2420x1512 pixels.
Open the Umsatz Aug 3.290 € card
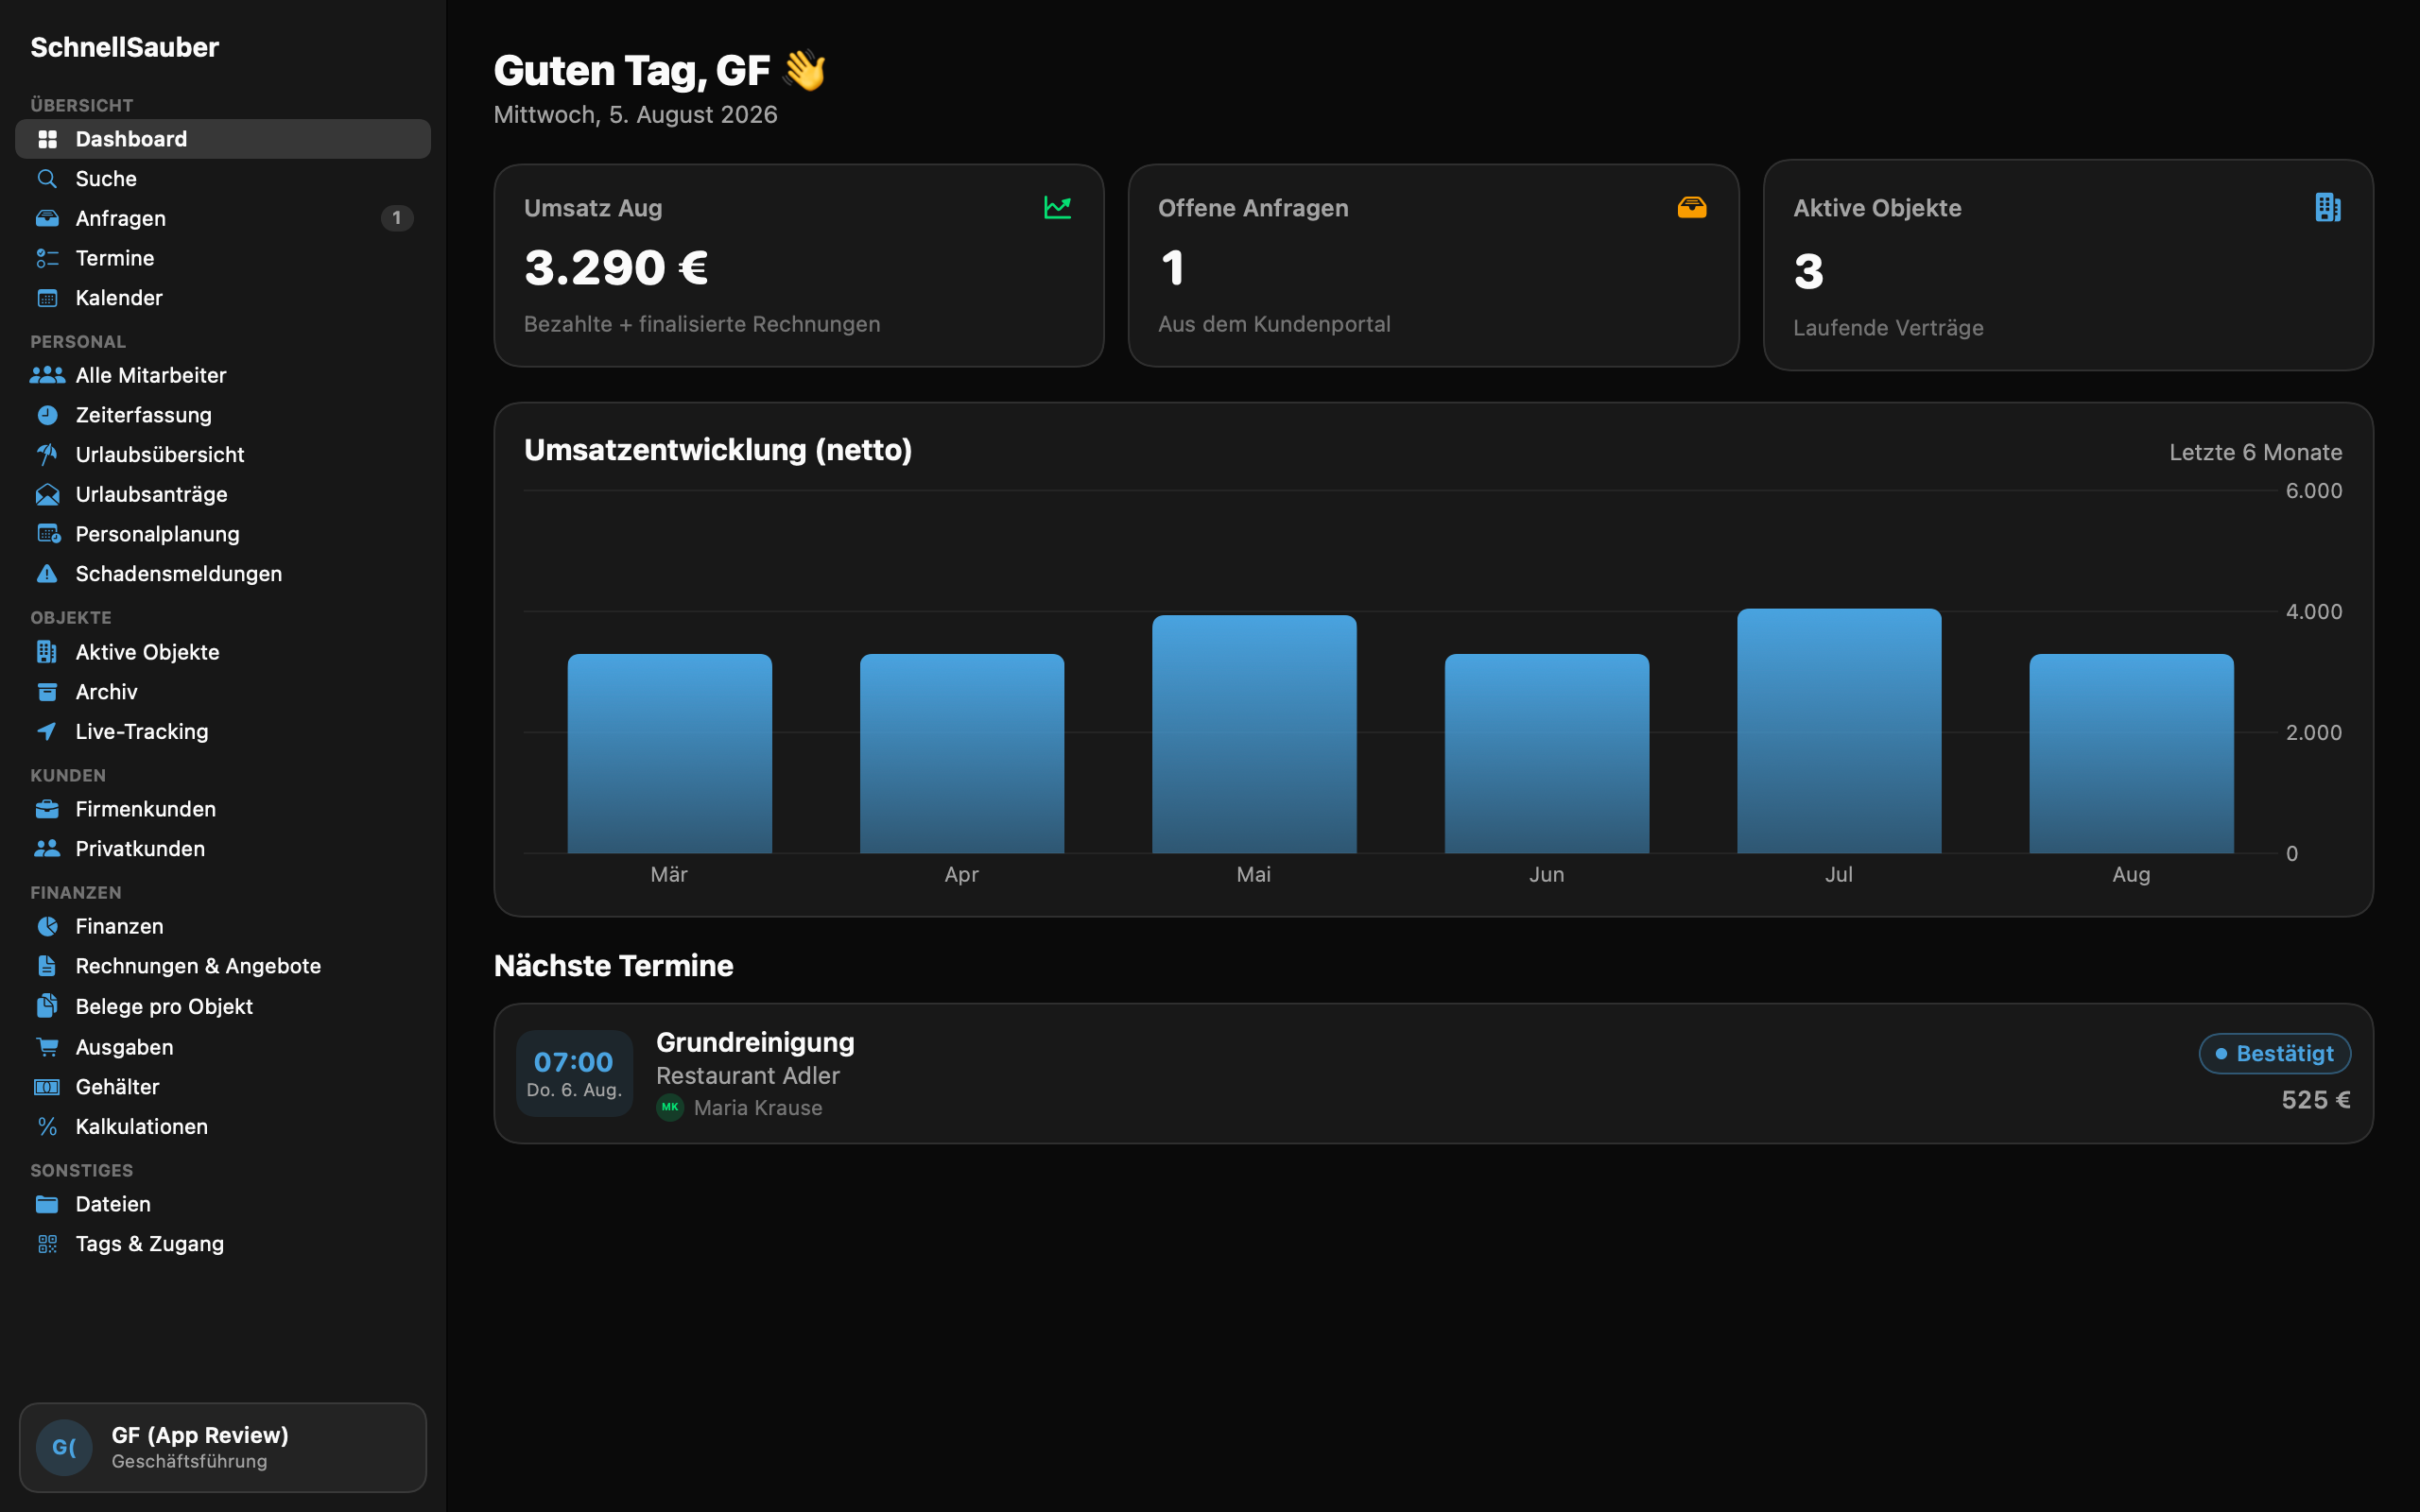799,266
